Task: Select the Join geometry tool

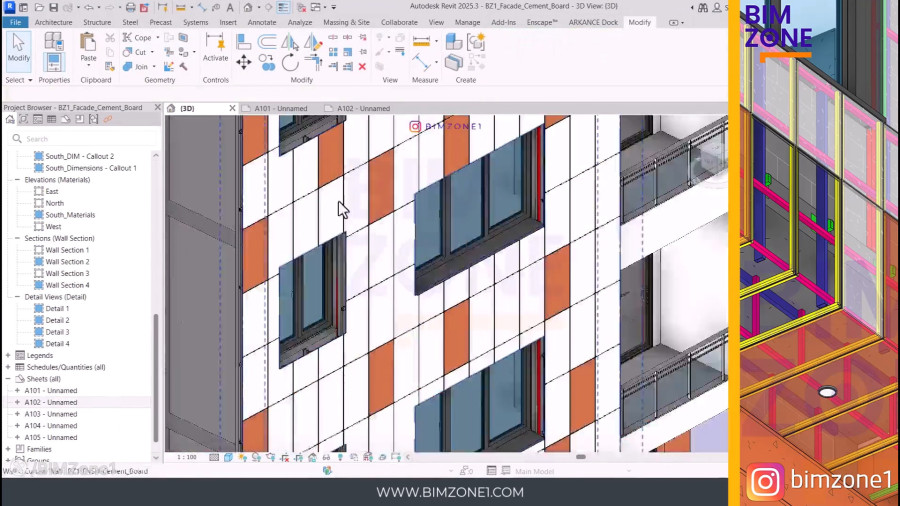Action: [135, 67]
